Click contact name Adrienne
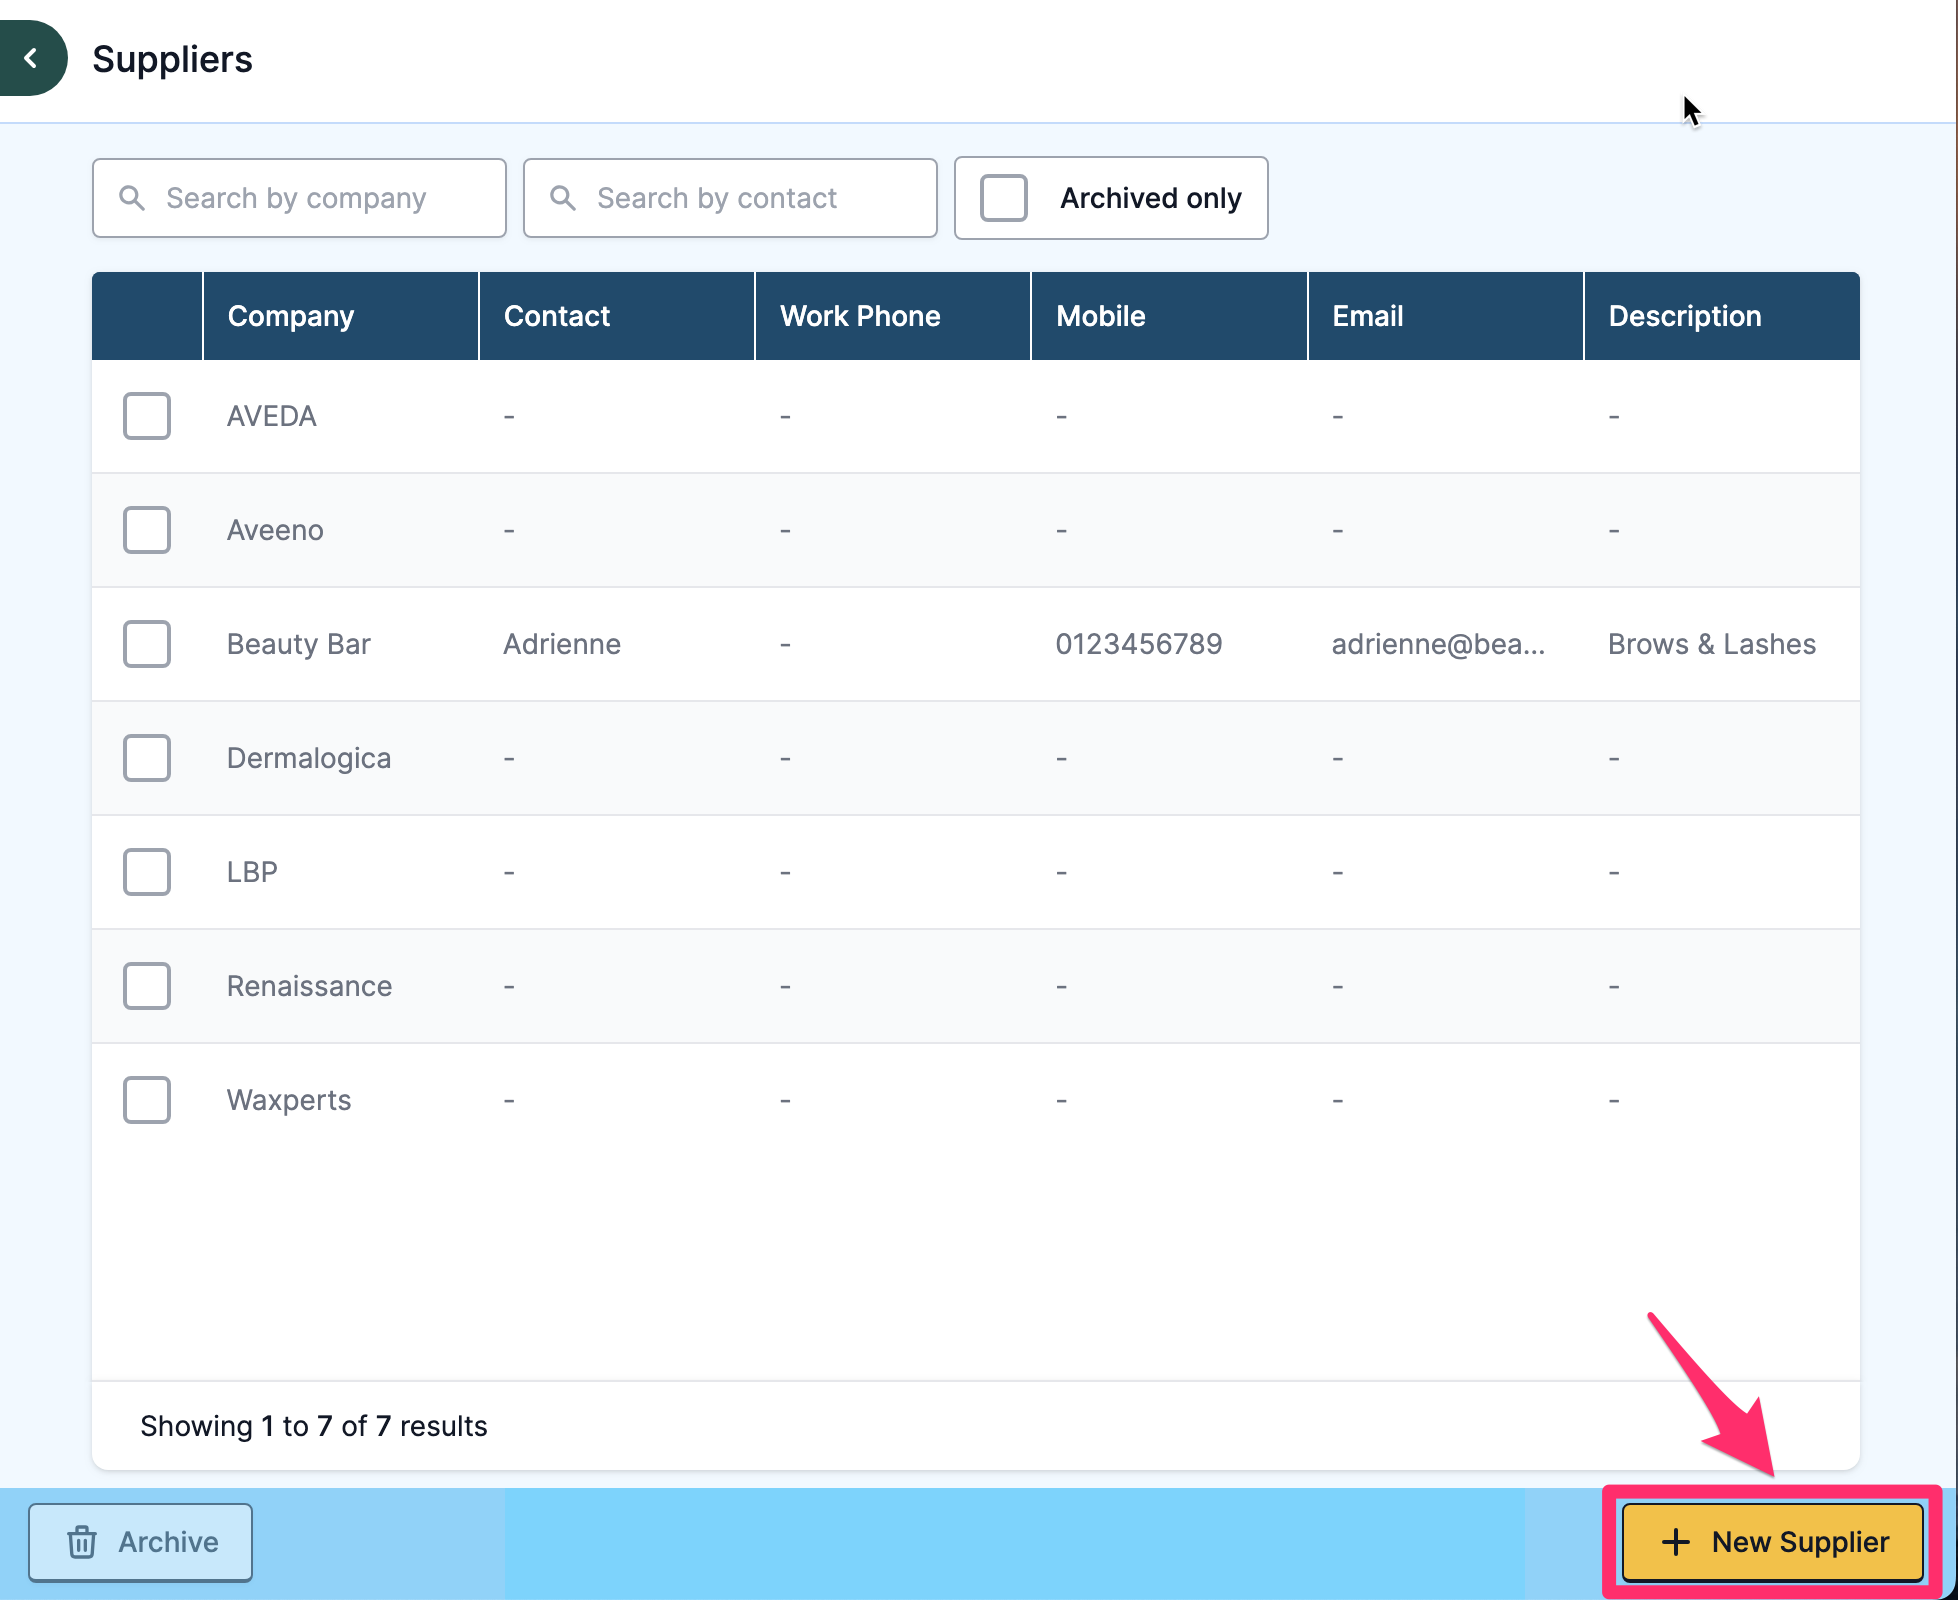Viewport: 1958px width, 1600px height. [562, 644]
